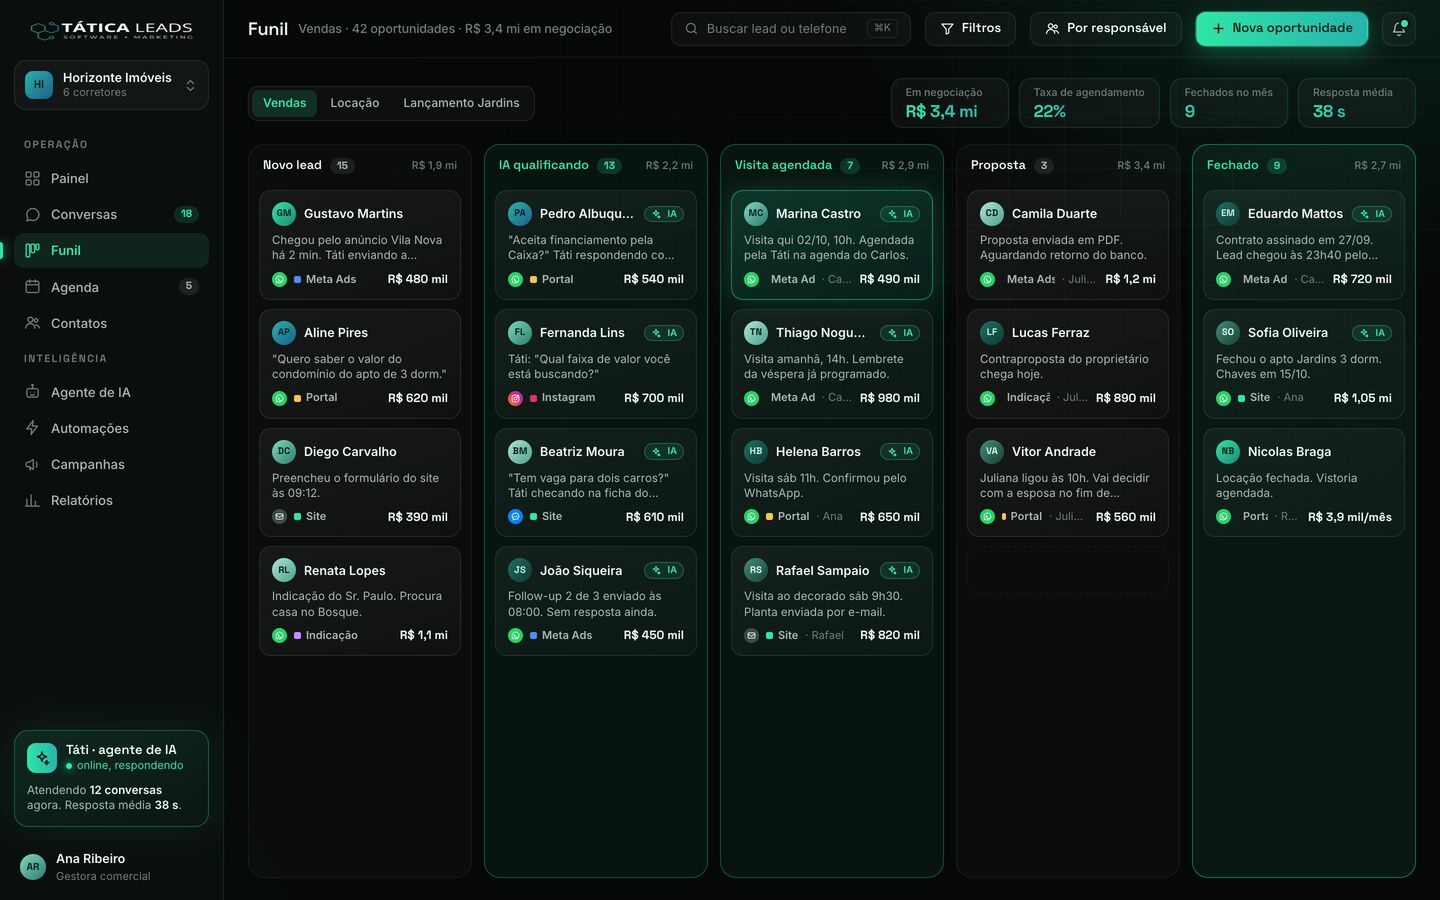Click email icon on Rafael Sampaio card

click(751, 636)
